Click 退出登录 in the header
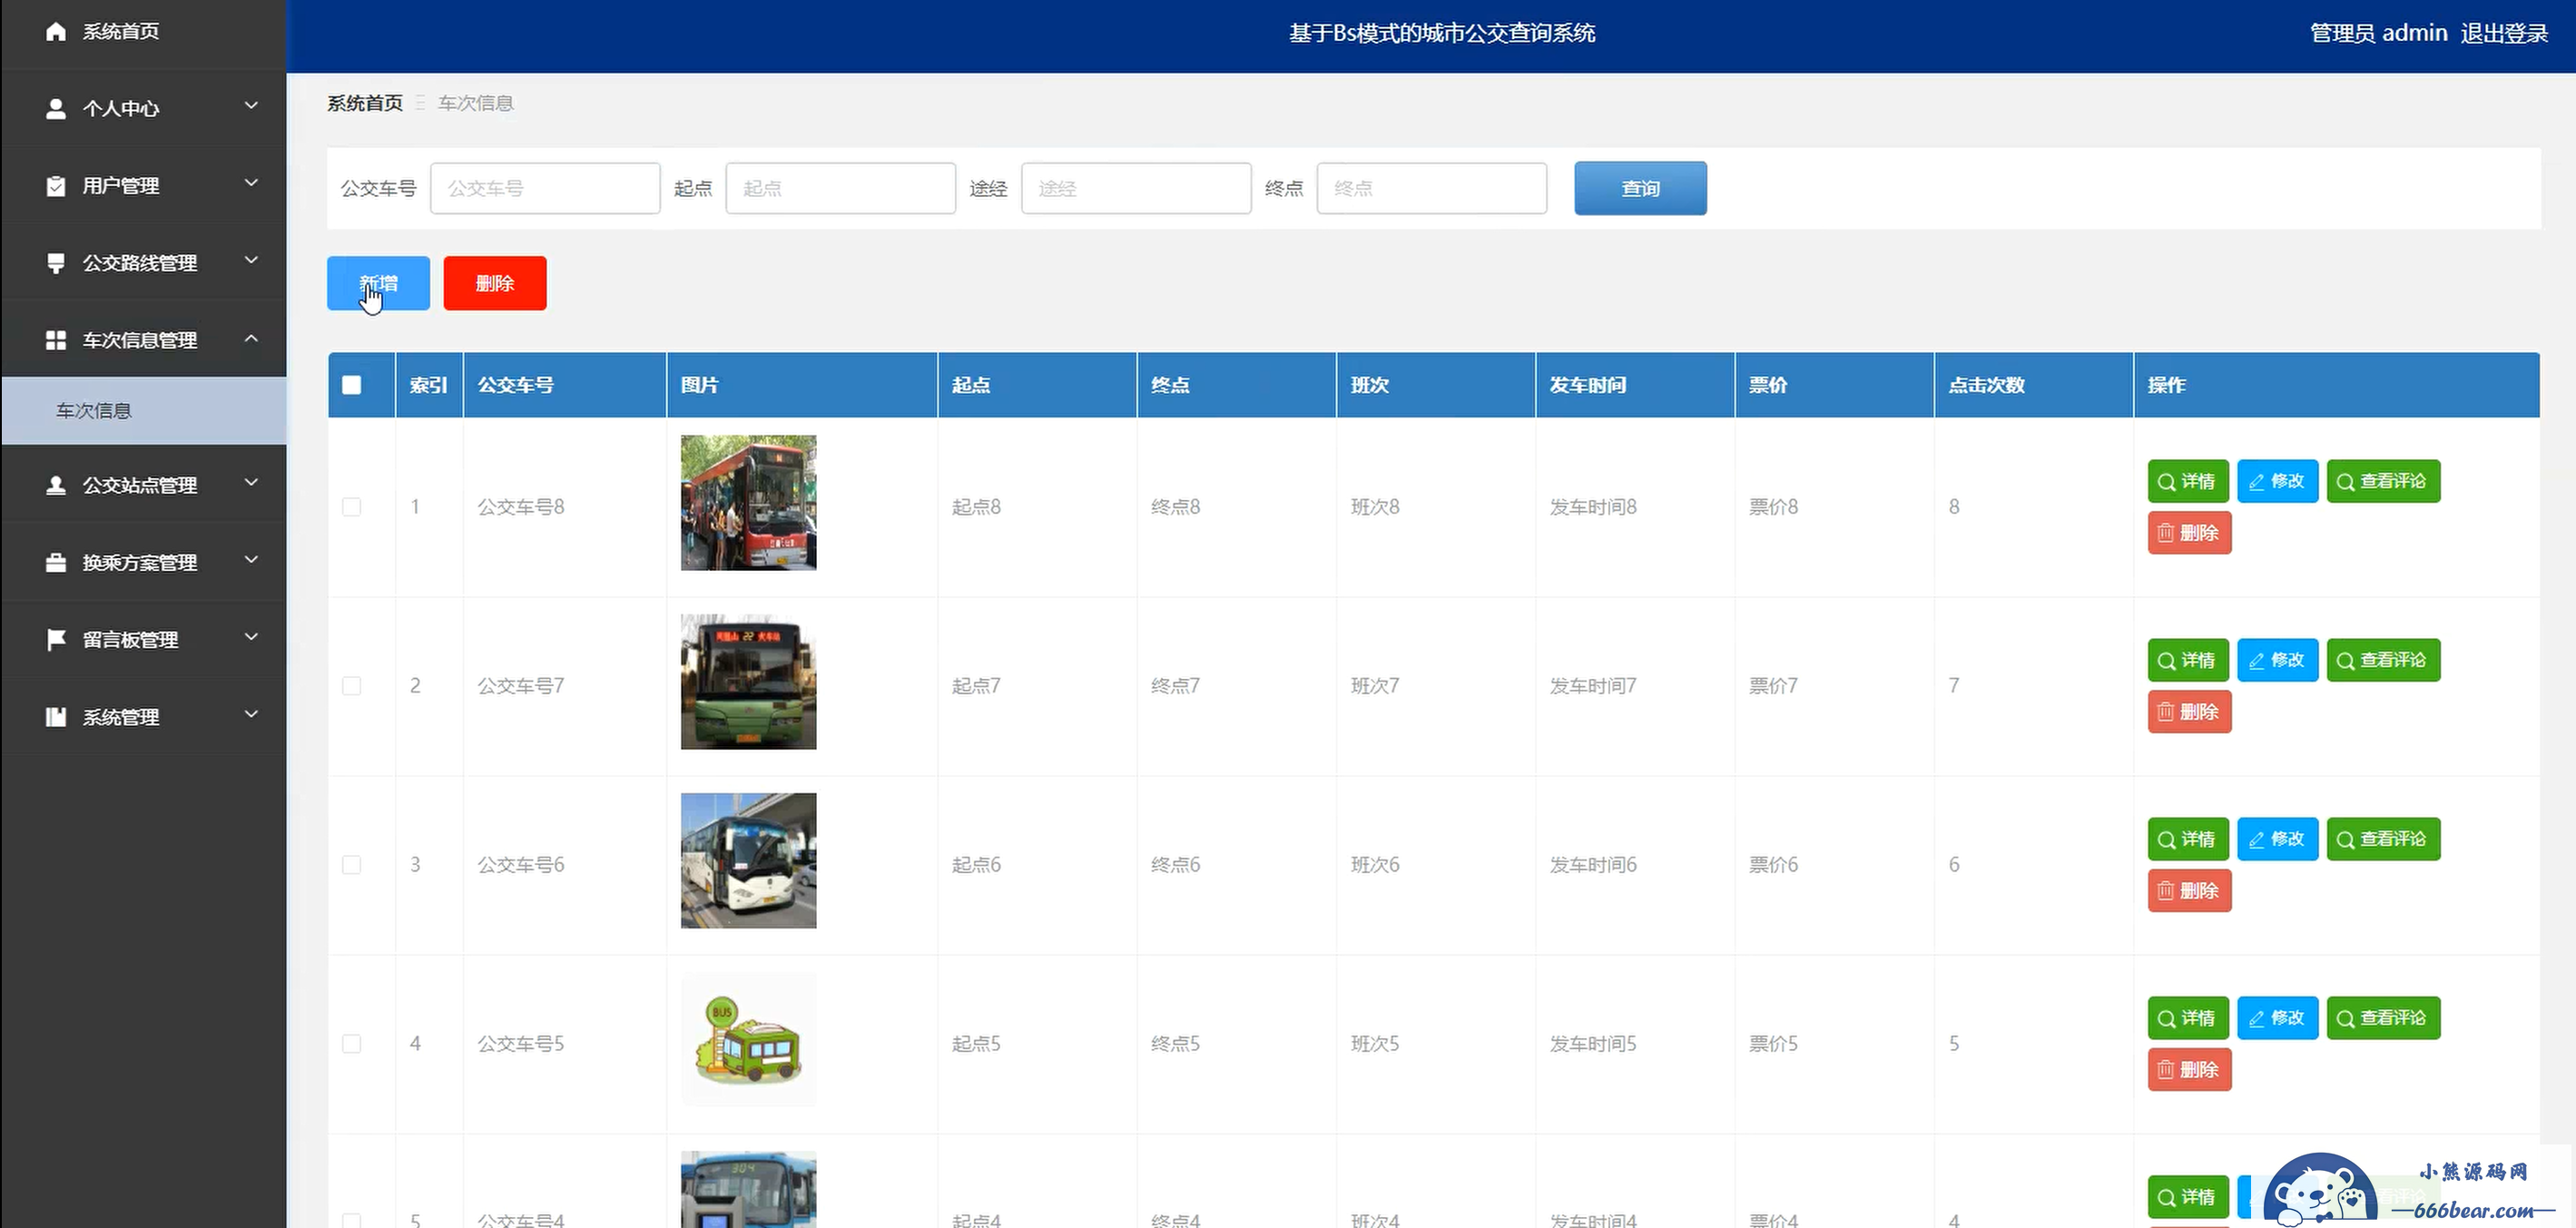Screen dimensions: 2576x1228 [2504, 33]
